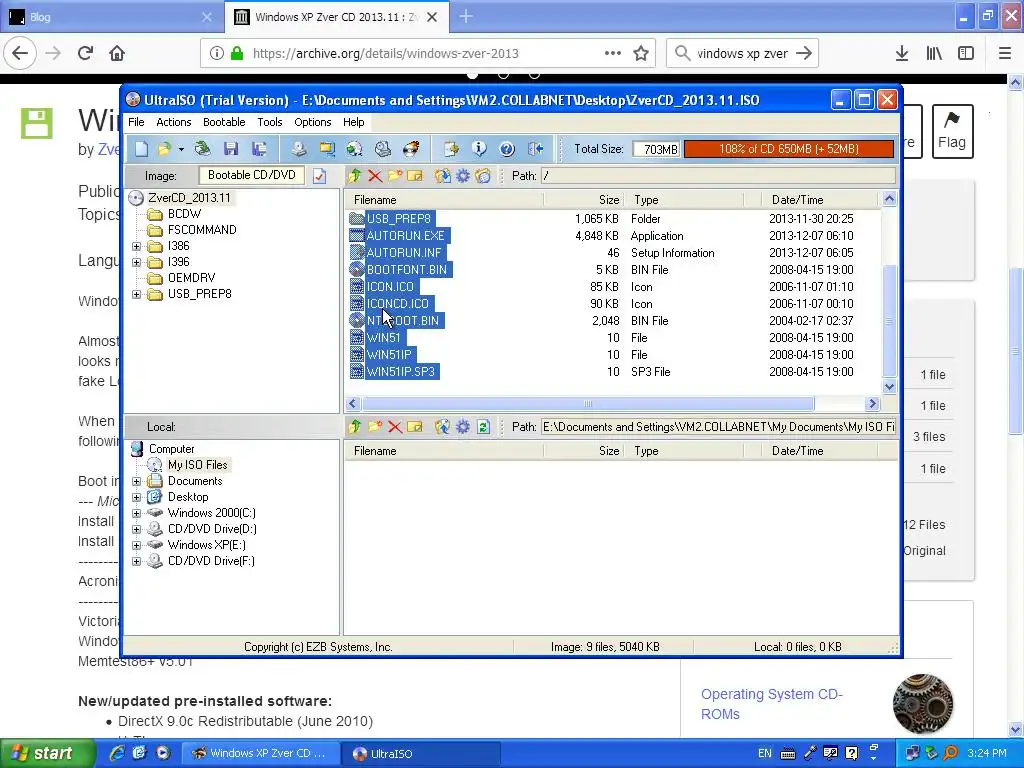
Task: Open the recent files dropdown arrow beside Open
Action: (x=181, y=149)
